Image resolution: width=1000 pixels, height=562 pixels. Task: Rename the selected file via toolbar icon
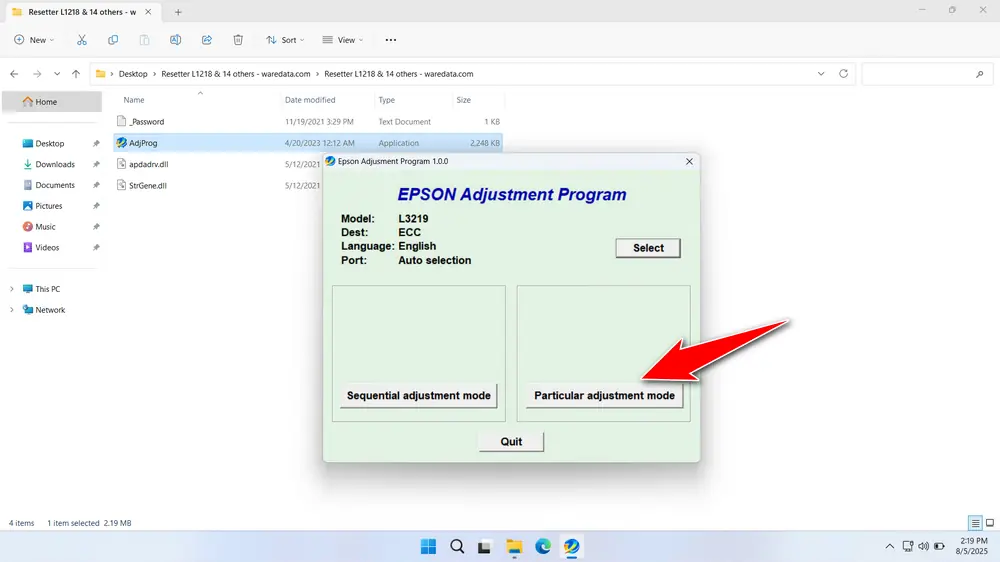[175, 40]
